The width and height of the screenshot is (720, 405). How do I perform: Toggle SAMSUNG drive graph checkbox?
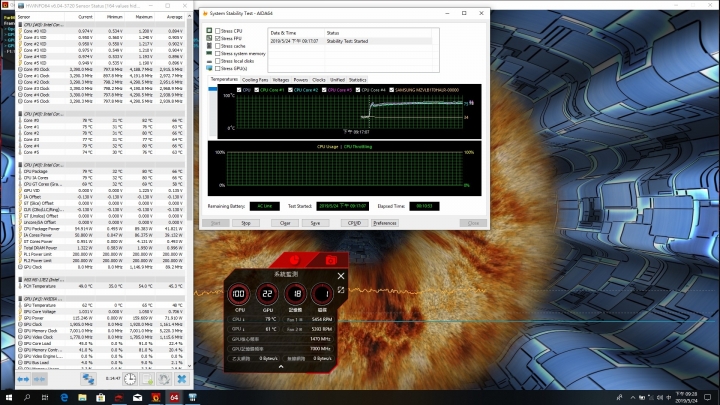(x=392, y=90)
